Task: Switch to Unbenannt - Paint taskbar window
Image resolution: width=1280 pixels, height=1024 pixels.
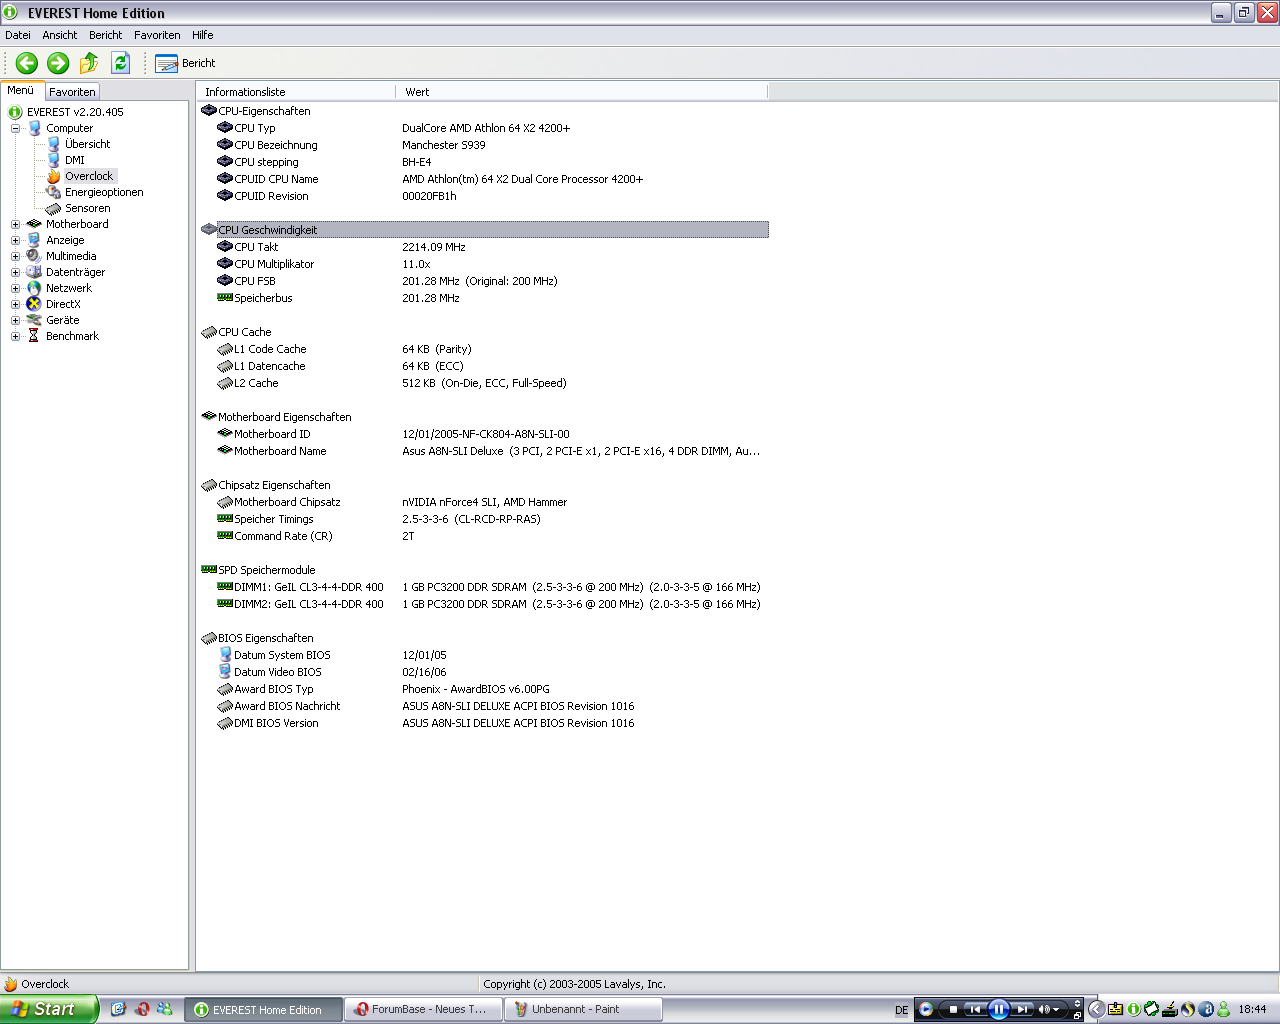Action: pos(582,1010)
